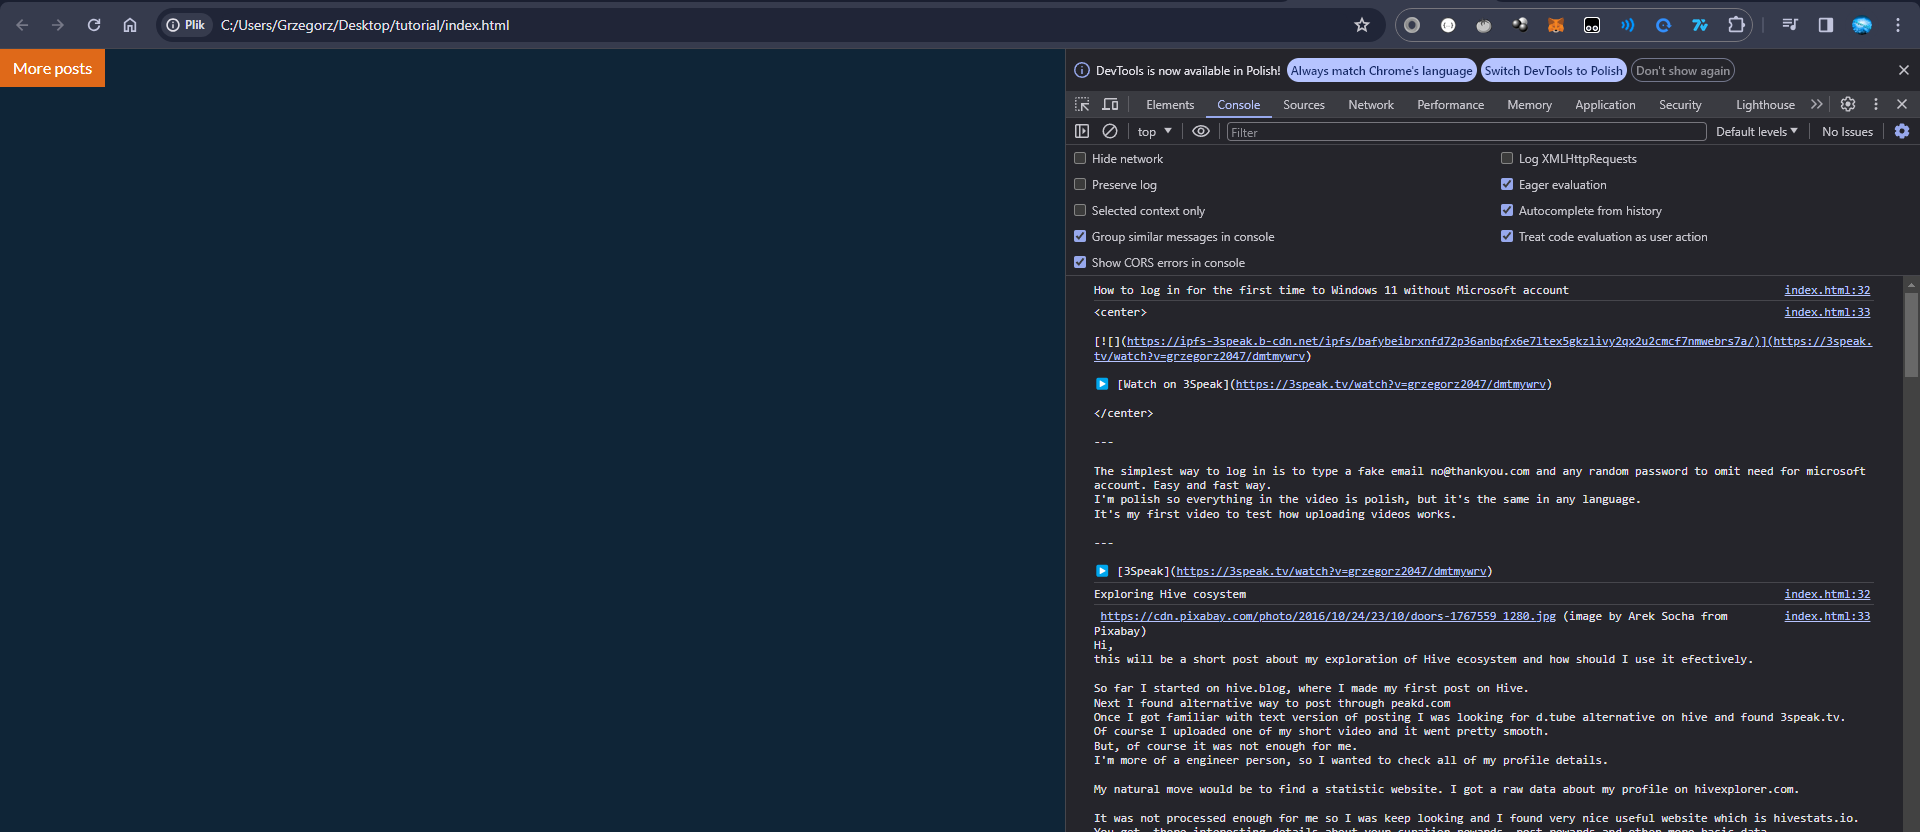Switch to the Application tab

1605,104
